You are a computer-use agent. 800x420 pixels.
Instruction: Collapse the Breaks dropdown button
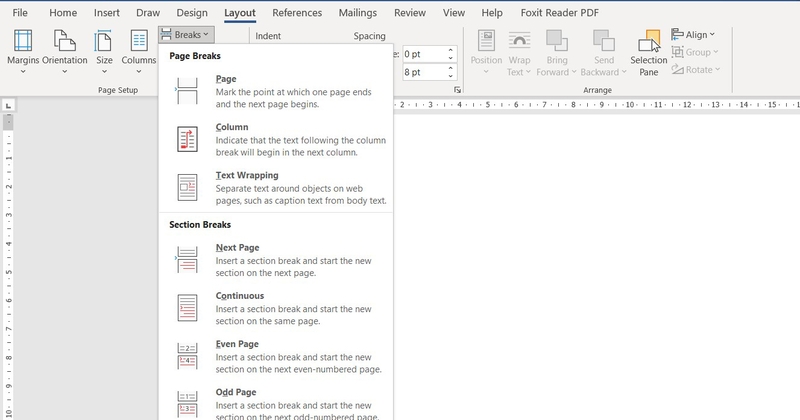click(186, 35)
